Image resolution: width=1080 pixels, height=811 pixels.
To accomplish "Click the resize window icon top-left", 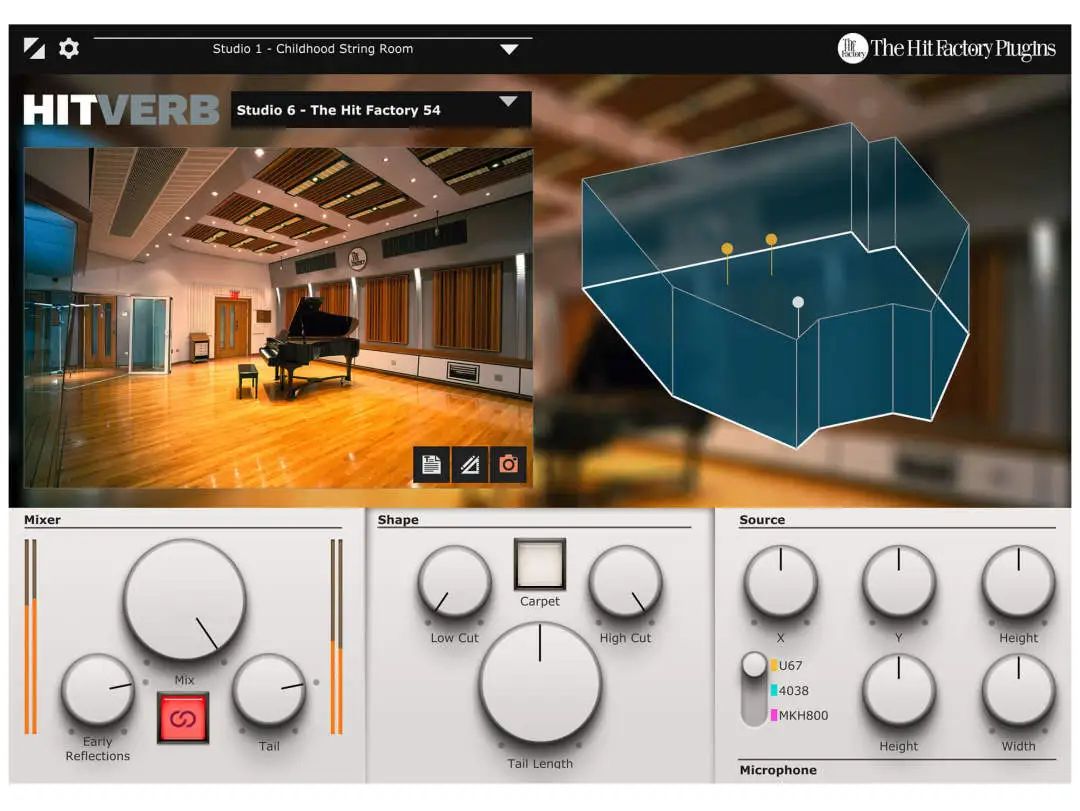I will click(34, 48).
